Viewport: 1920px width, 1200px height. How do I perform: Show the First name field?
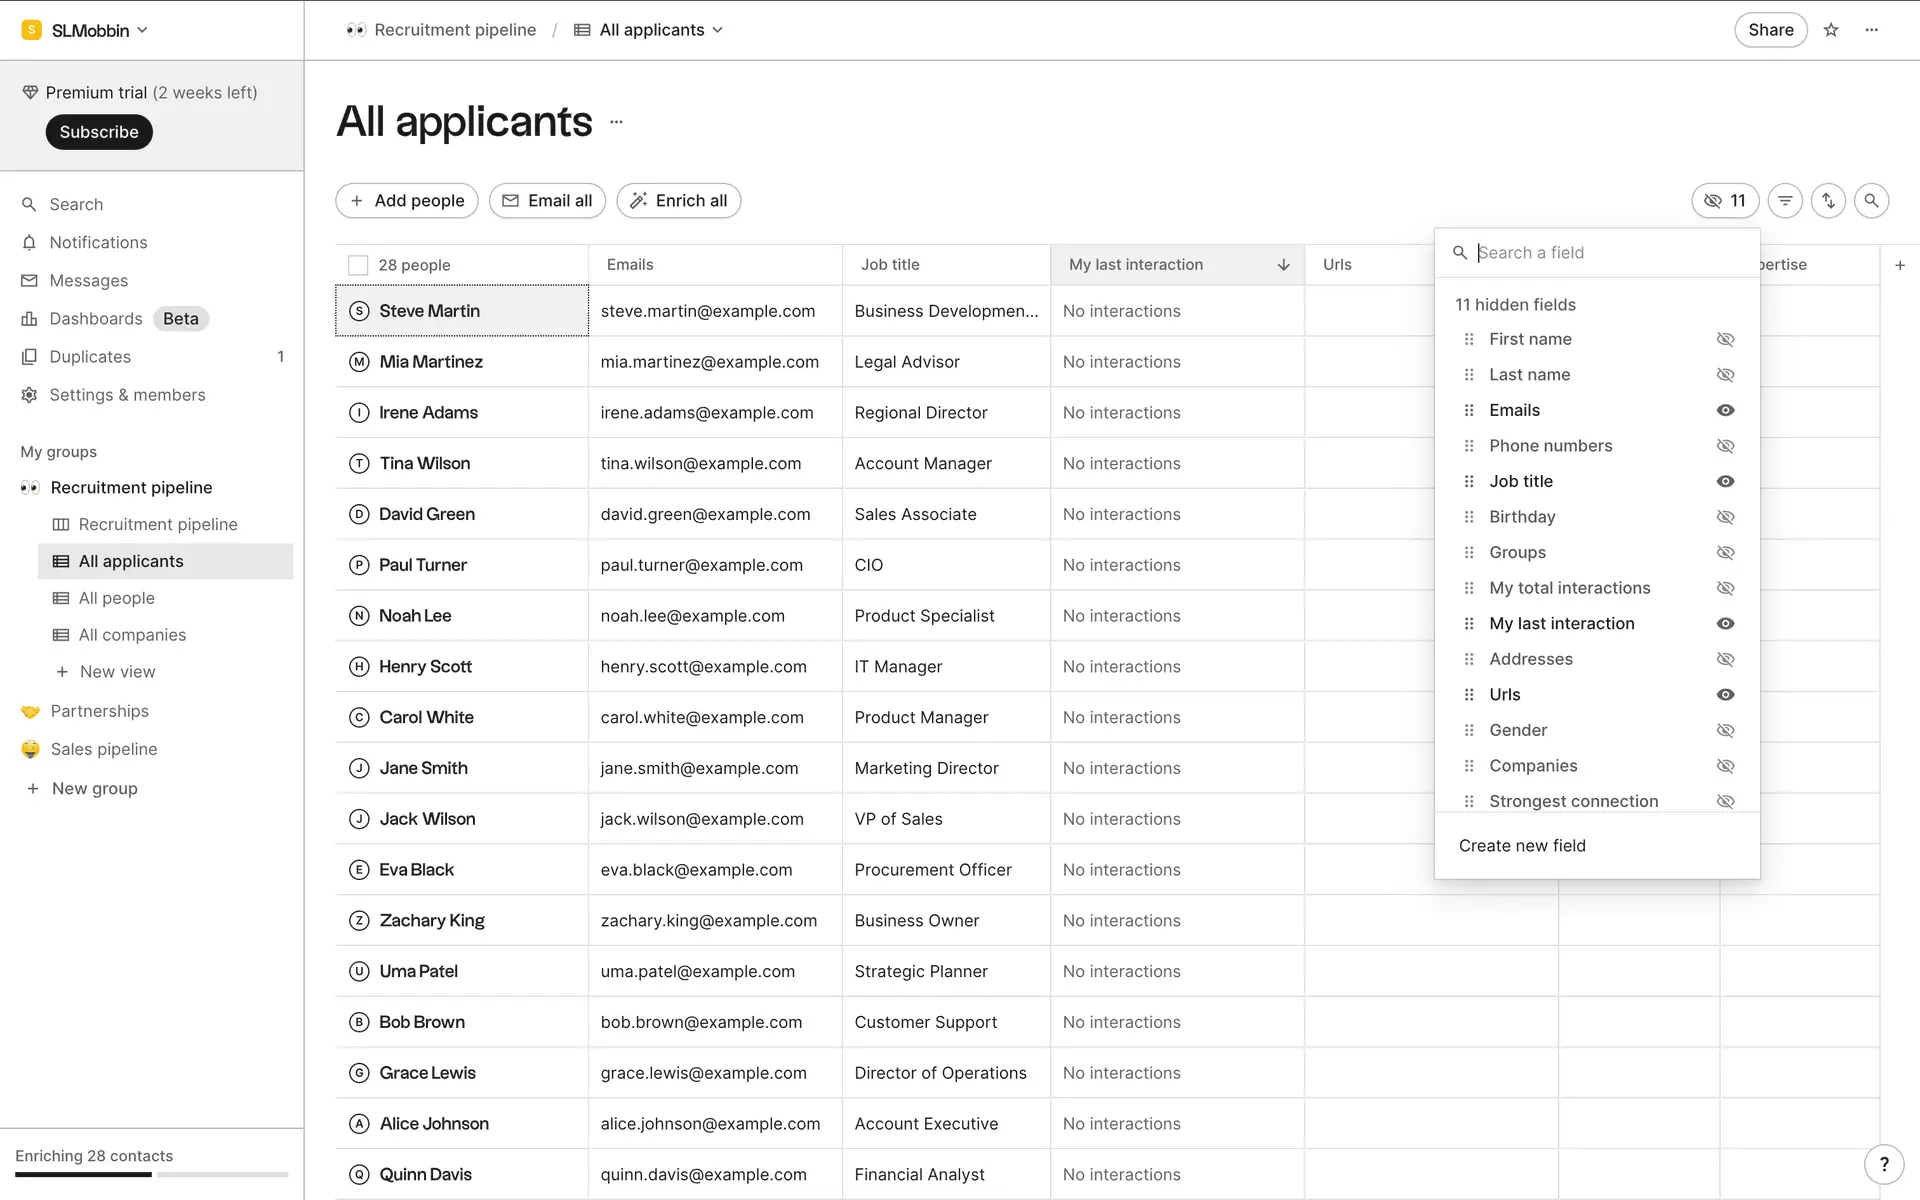1725,340
